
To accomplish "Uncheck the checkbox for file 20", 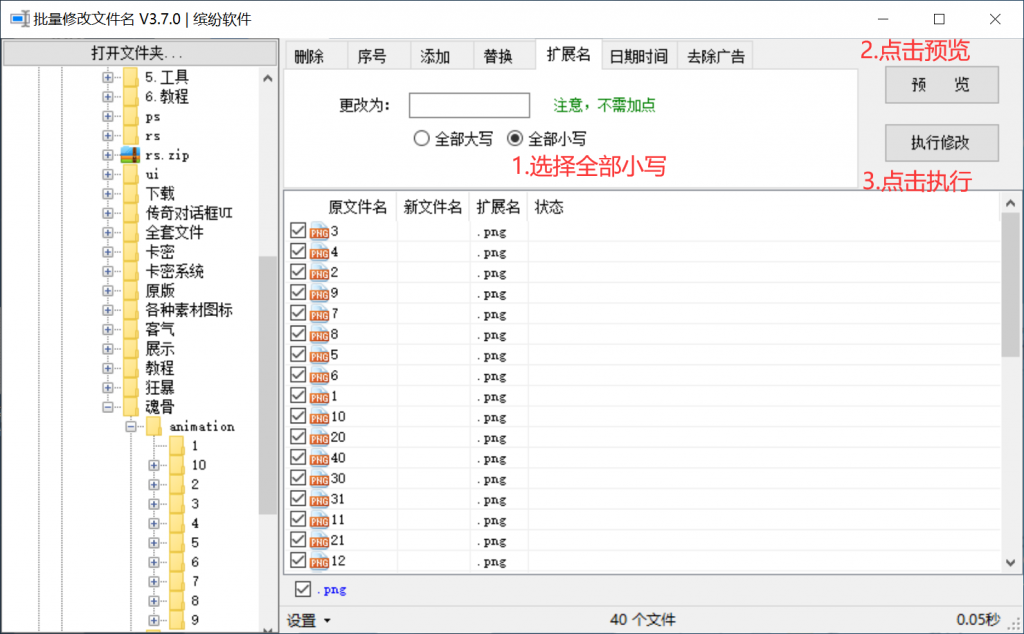I will coord(298,437).
